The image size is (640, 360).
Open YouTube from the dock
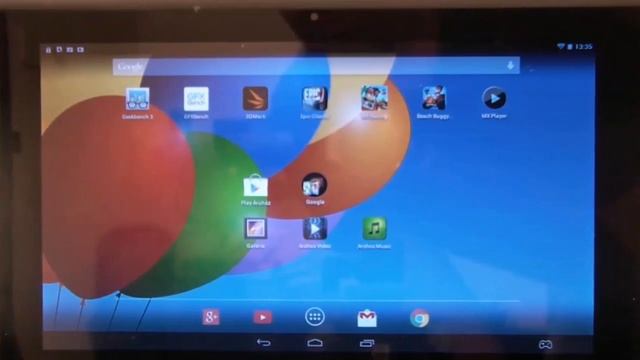pyautogui.click(x=263, y=317)
